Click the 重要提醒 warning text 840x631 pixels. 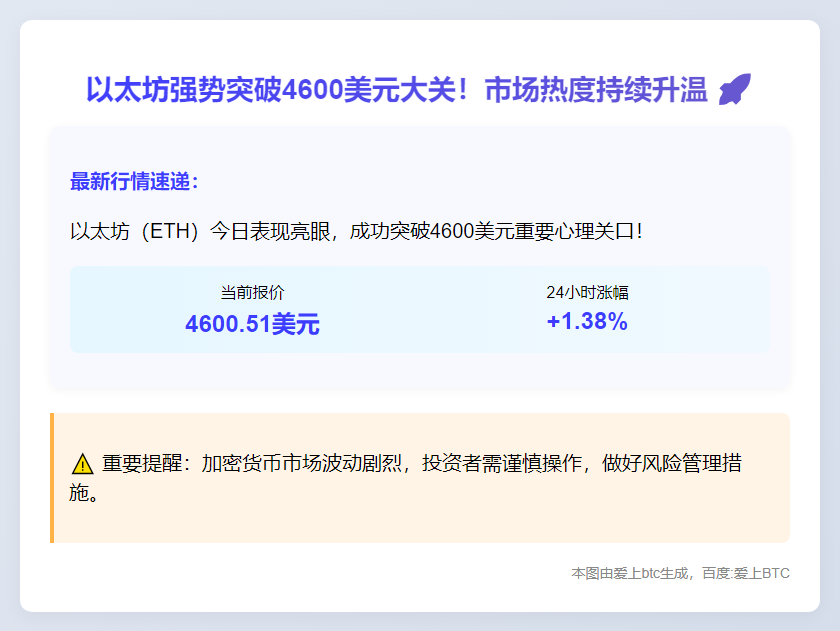pos(142,464)
